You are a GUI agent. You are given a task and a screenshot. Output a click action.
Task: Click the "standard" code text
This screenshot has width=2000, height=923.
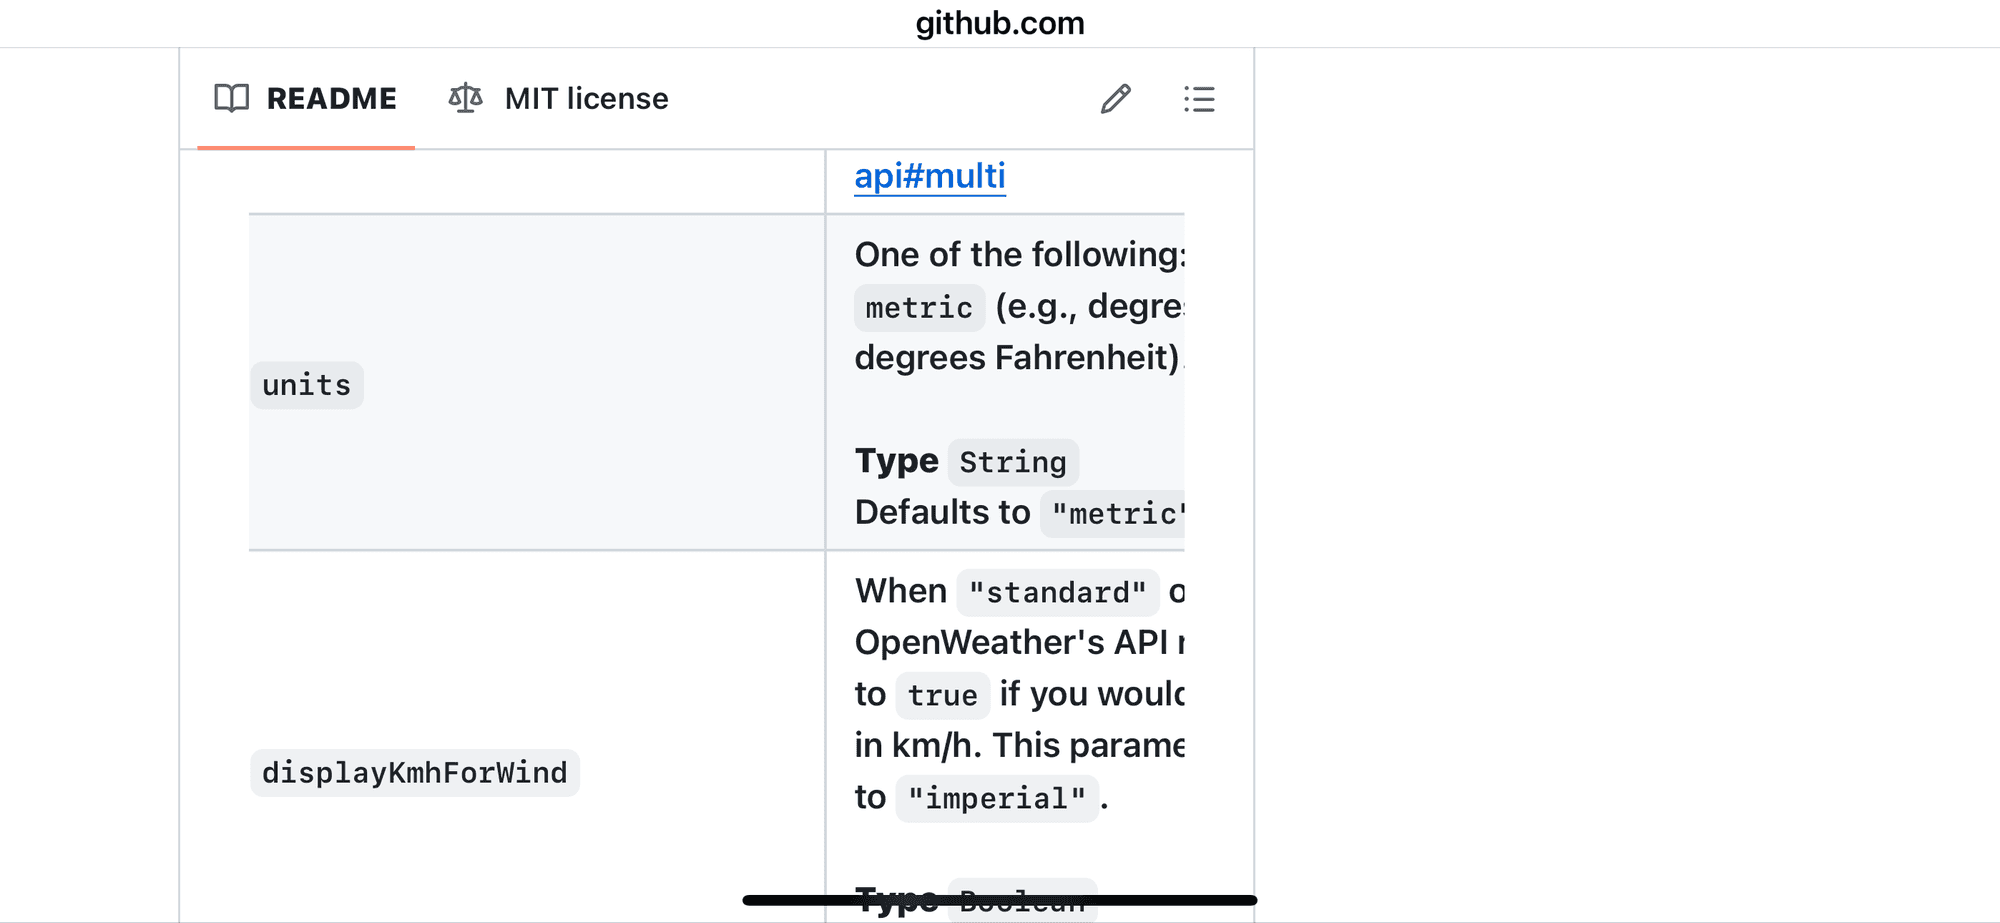(1058, 593)
